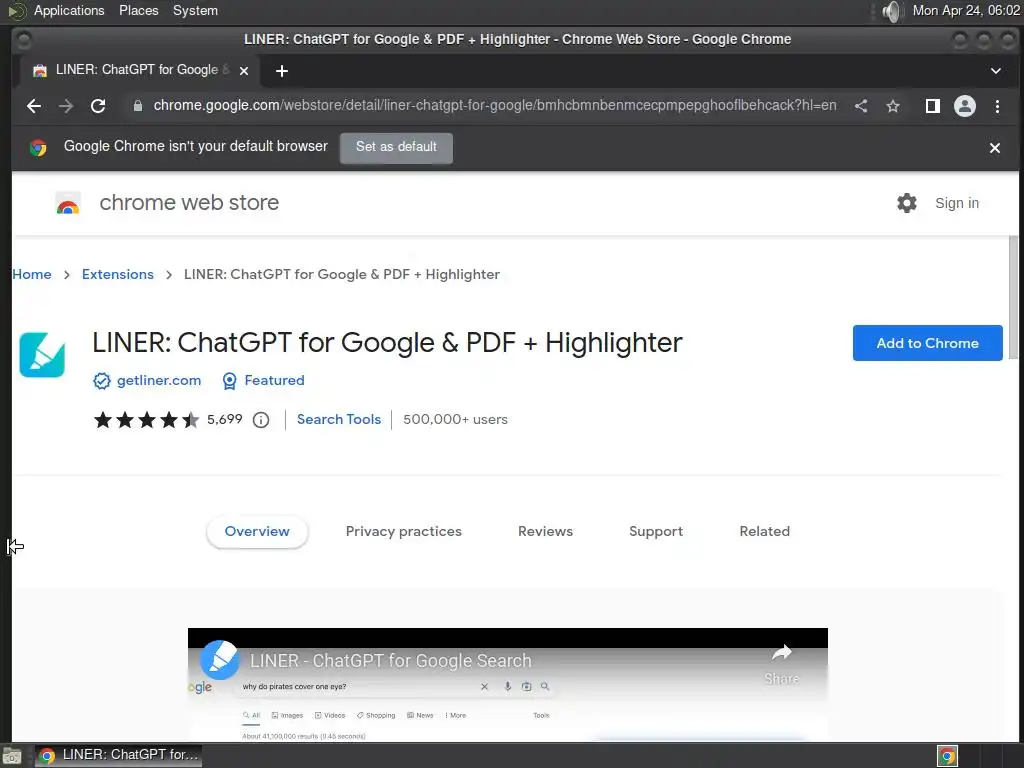Switch to Privacy practices tab
This screenshot has height=768, width=1024.
click(x=404, y=532)
